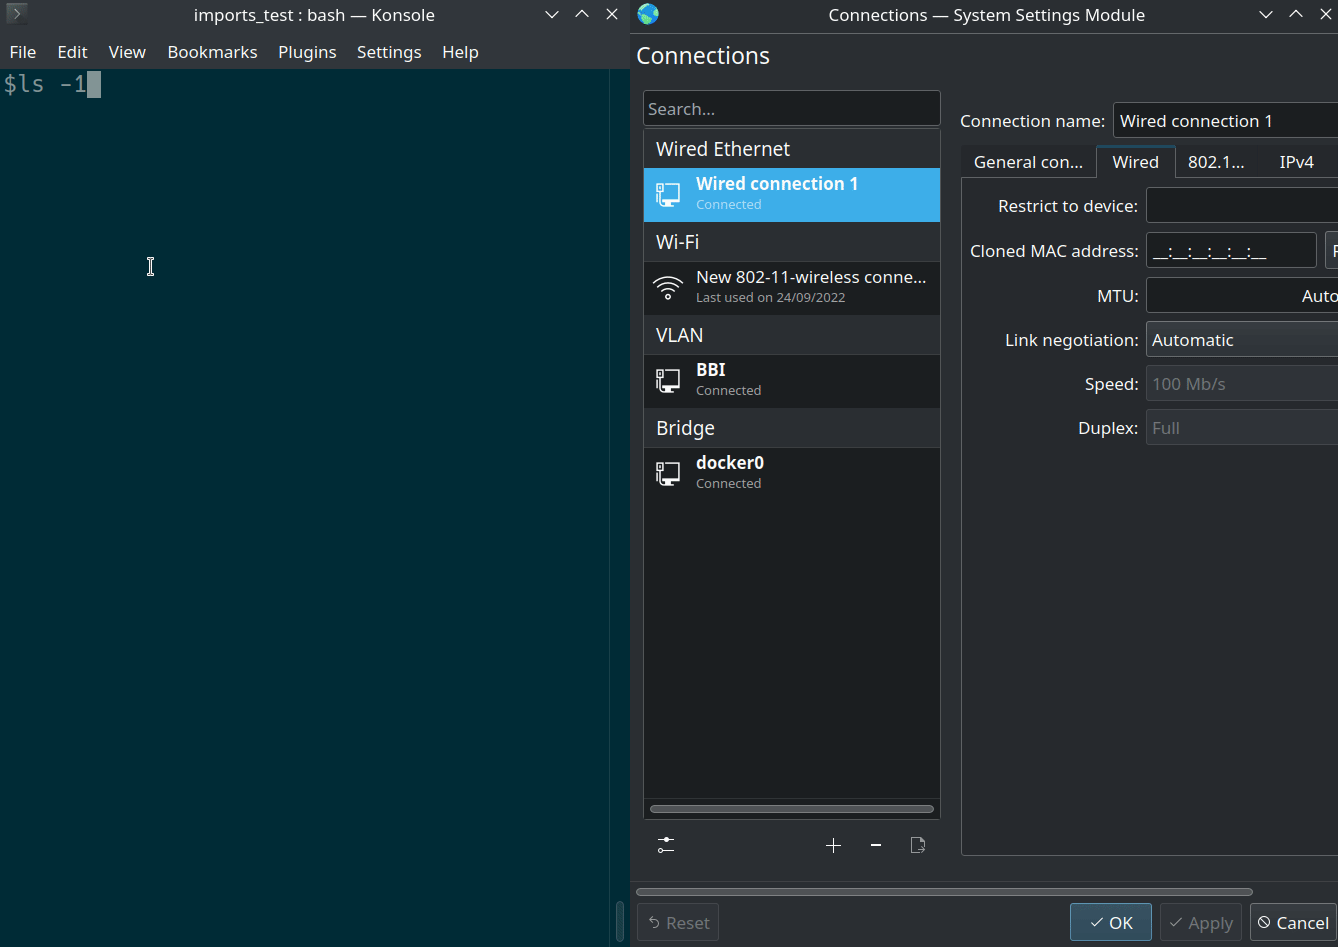The width and height of the screenshot is (1338, 947).
Task: Switch to the 802.1x security tab
Action: tap(1216, 162)
